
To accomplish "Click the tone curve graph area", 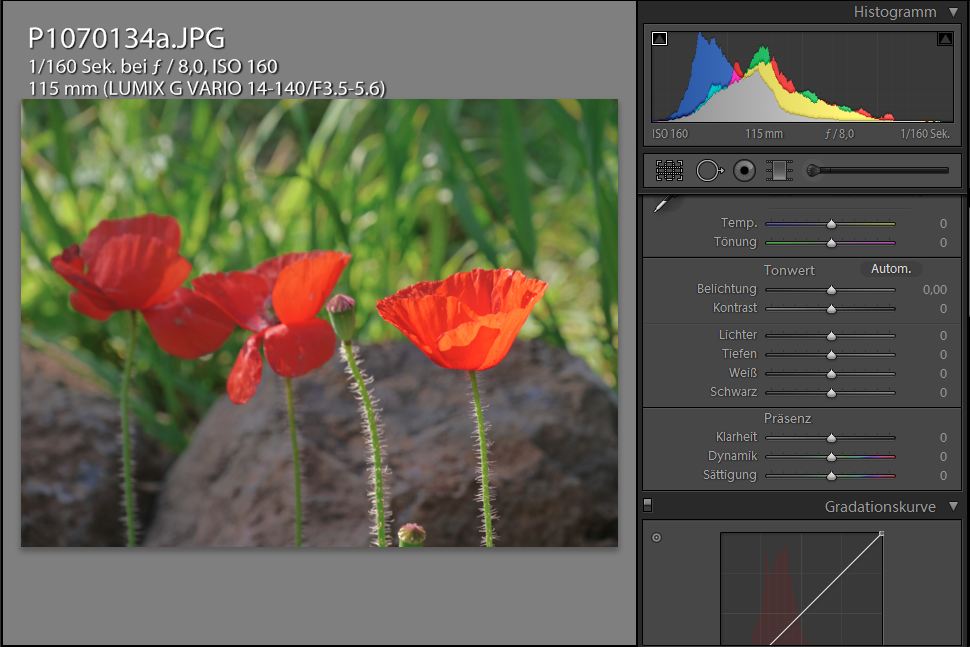I will tap(802, 589).
